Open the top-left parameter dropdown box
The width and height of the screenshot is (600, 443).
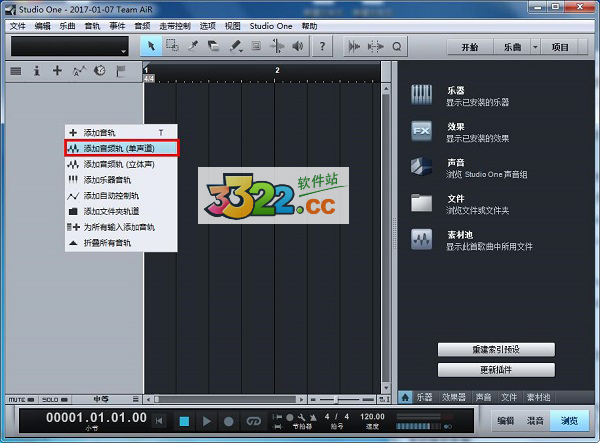point(70,47)
